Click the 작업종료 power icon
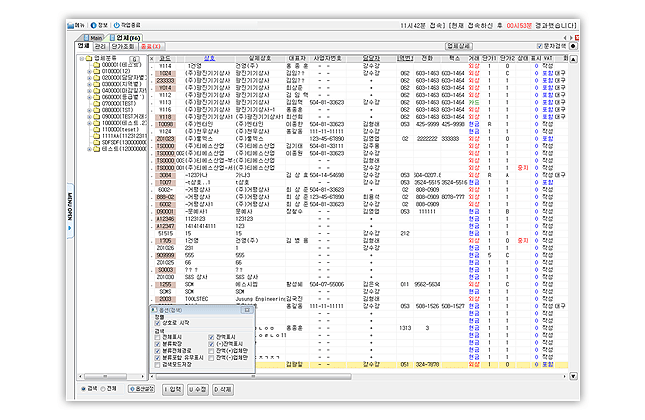Viewport: 645px width, 420px height. click(x=116, y=26)
